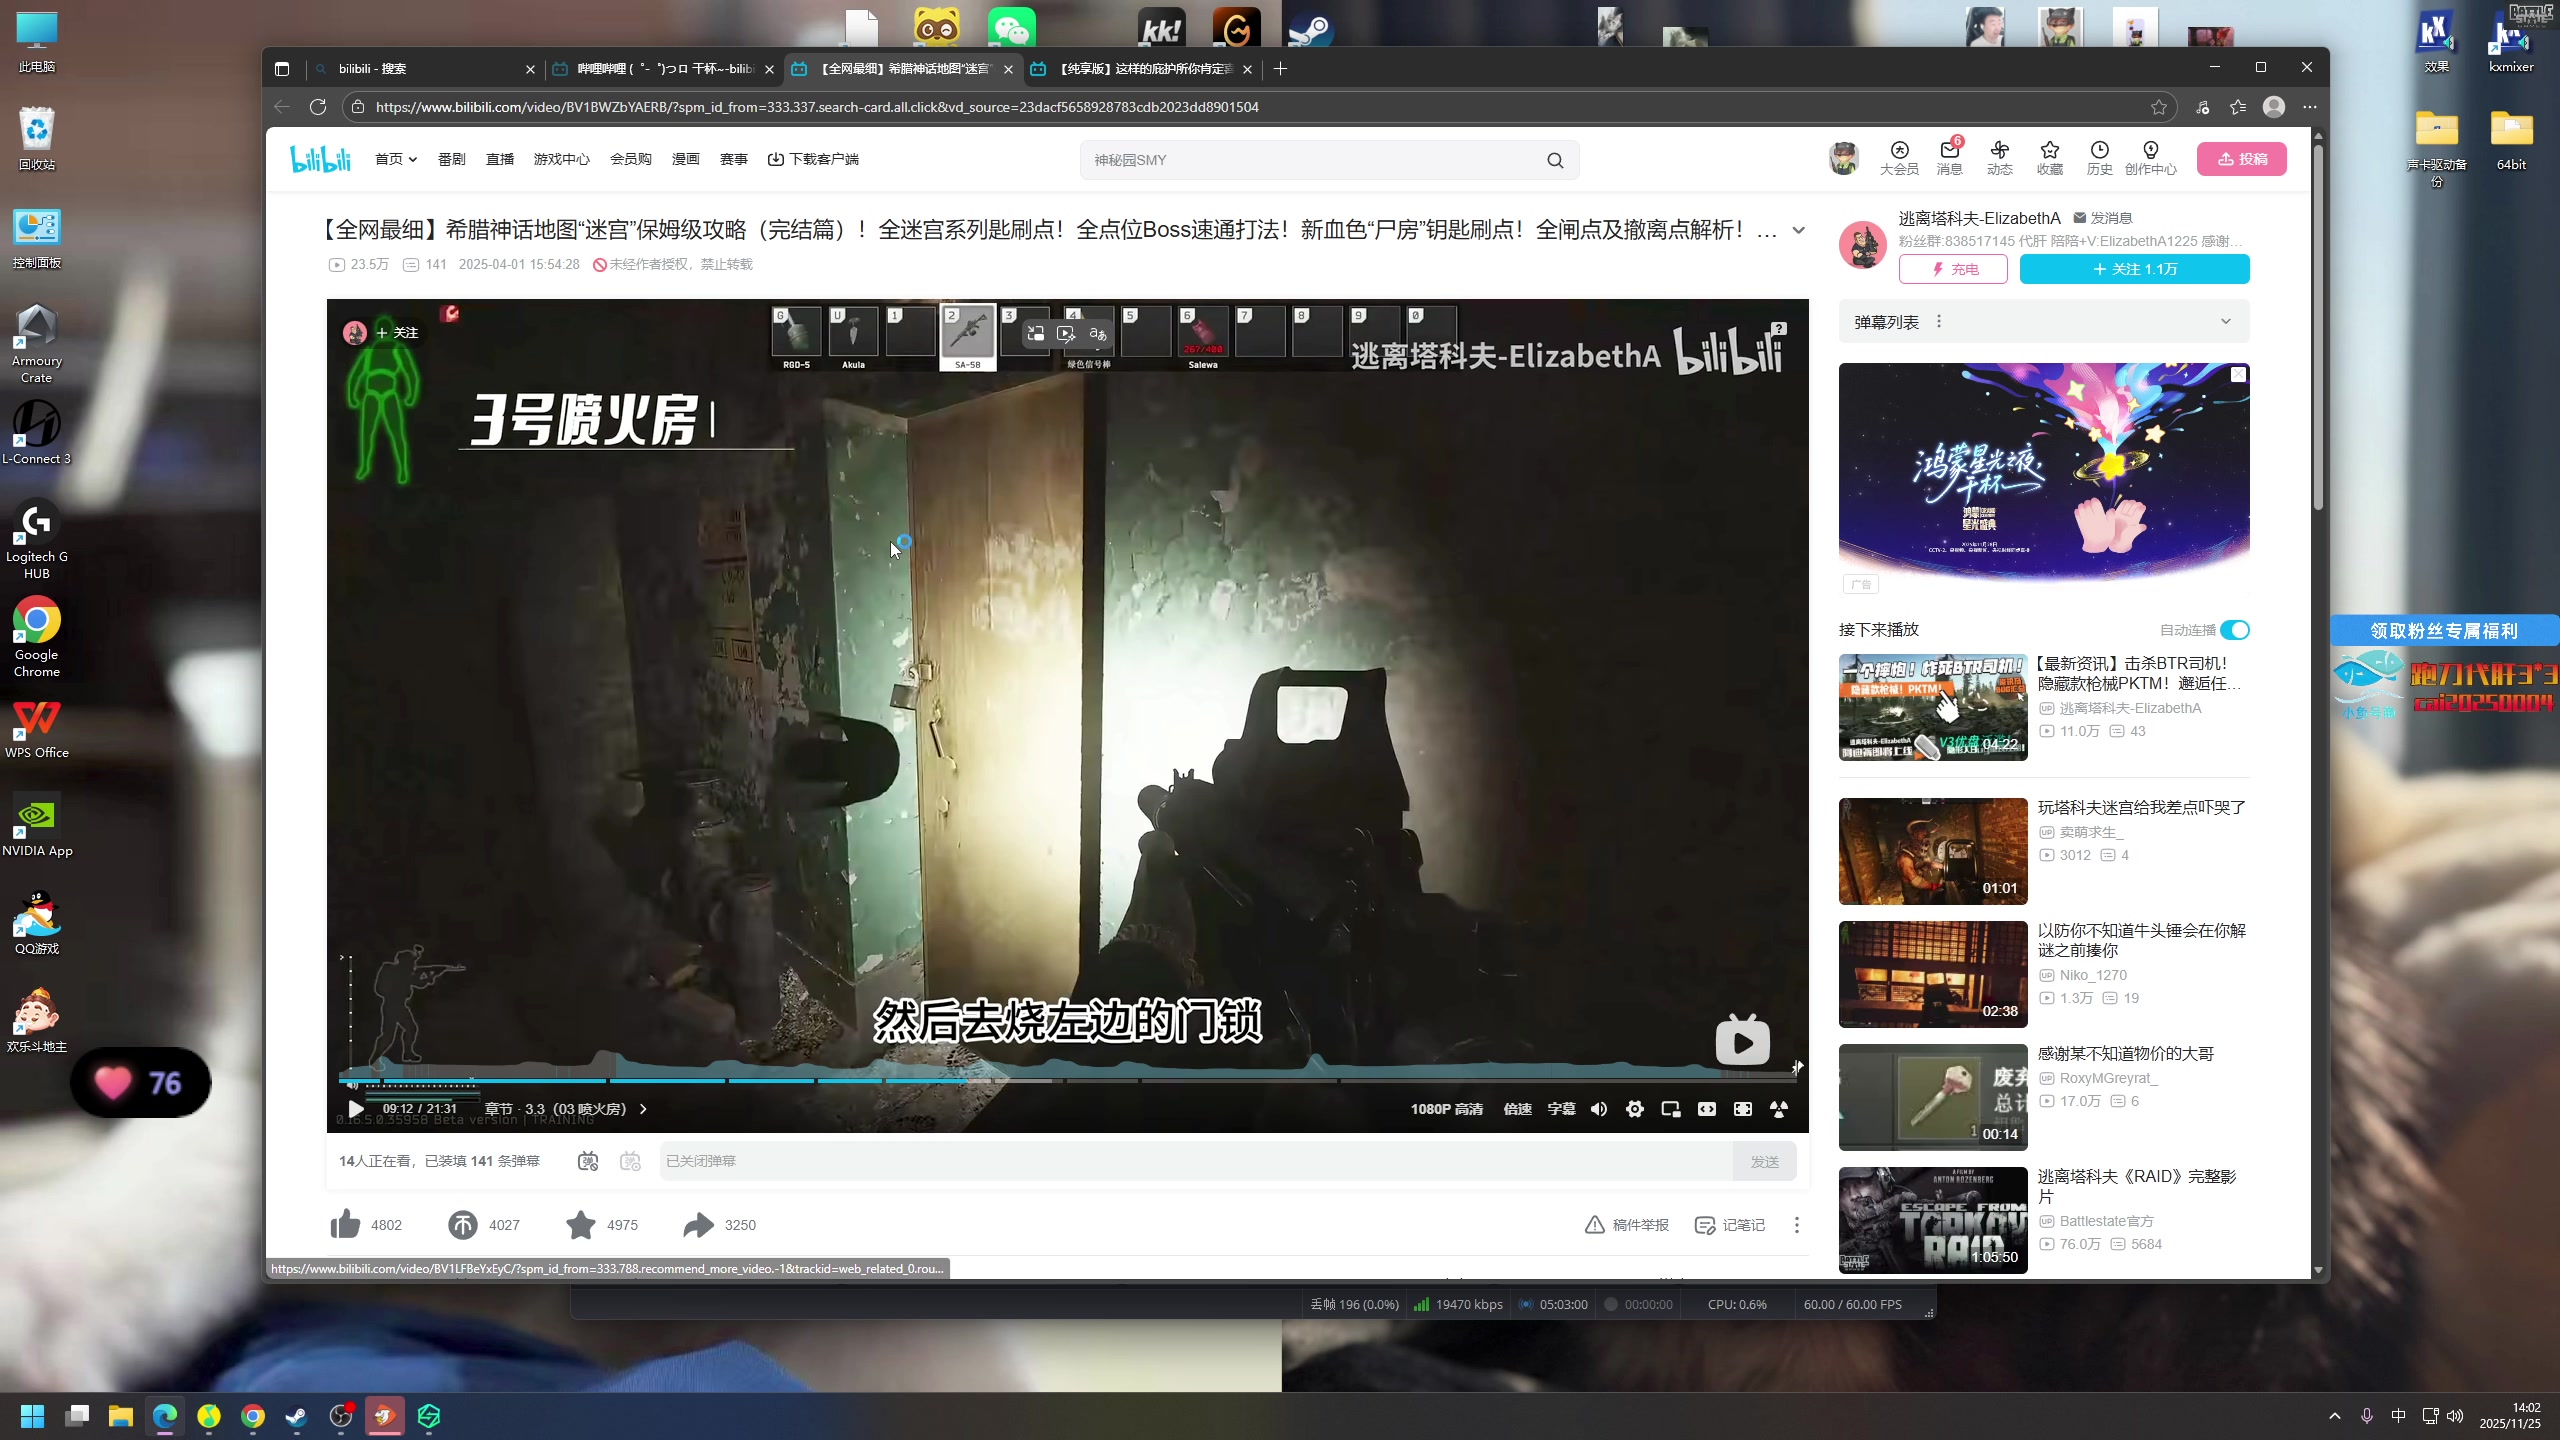The image size is (2560, 1440).
Task: Click the like thumbs-up icon
Action: click(x=346, y=1224)
